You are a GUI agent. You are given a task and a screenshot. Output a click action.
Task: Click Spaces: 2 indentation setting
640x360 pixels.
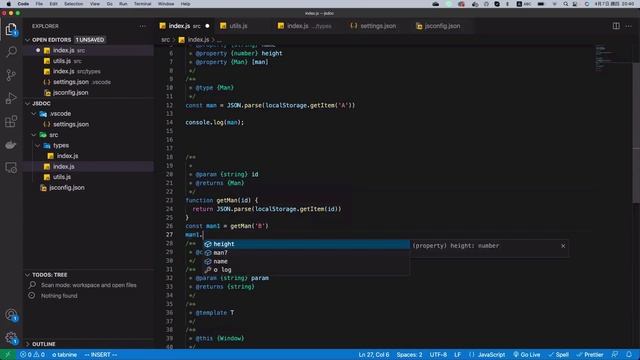(x=409, y=355)
